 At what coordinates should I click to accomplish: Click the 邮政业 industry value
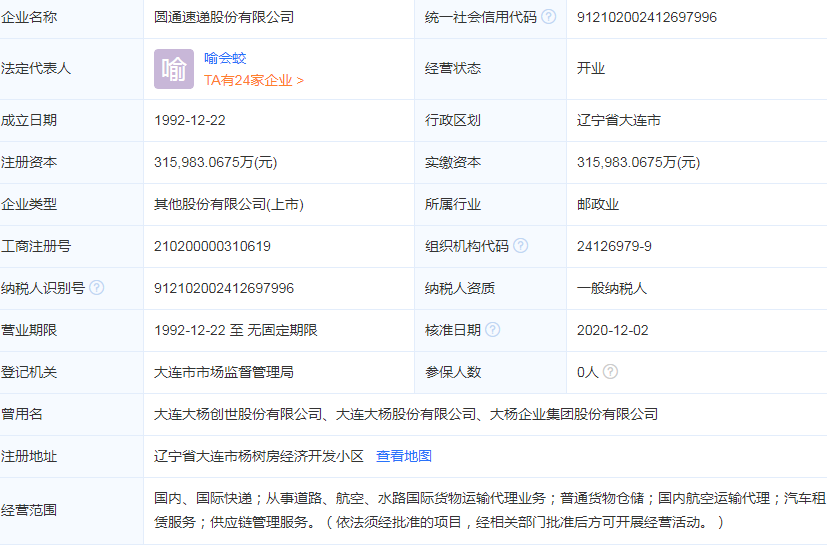(x=598, y=204)
